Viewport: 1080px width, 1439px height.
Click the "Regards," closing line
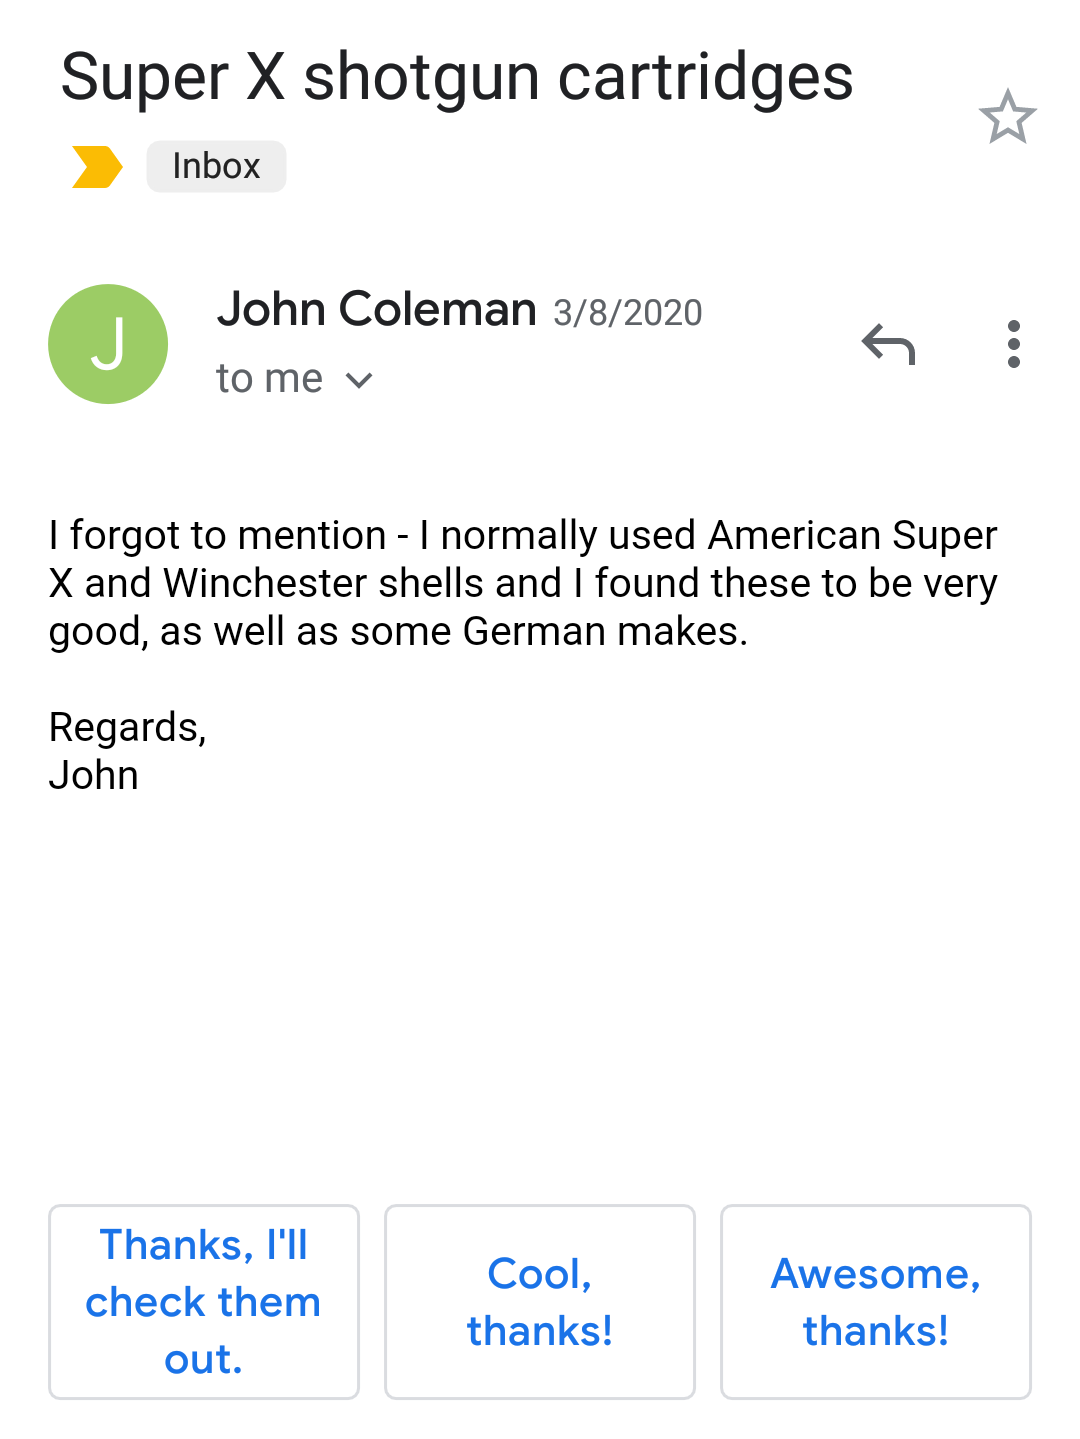pos(128,727)
